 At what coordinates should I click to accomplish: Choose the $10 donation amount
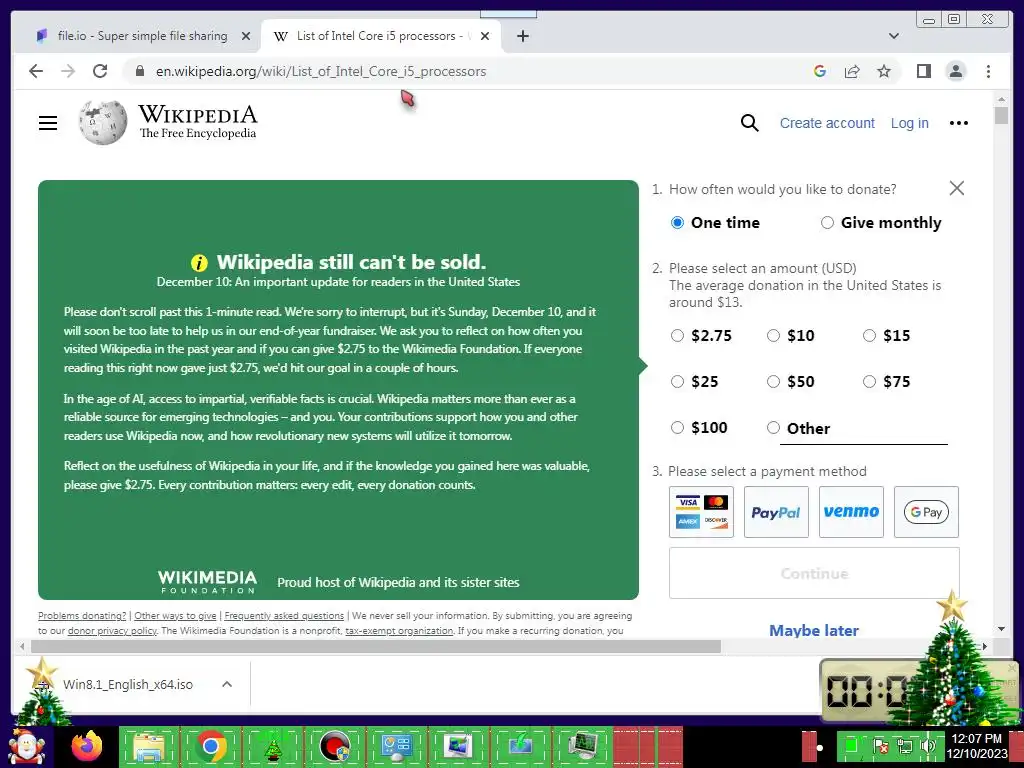click(x=773, y=336)
